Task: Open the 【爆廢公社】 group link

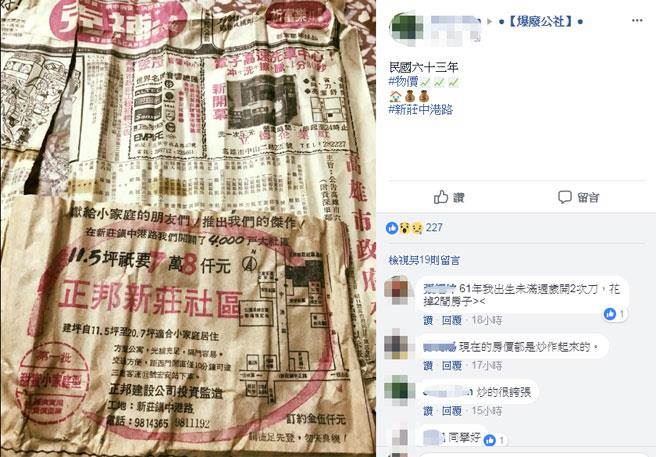Action: 540,21
